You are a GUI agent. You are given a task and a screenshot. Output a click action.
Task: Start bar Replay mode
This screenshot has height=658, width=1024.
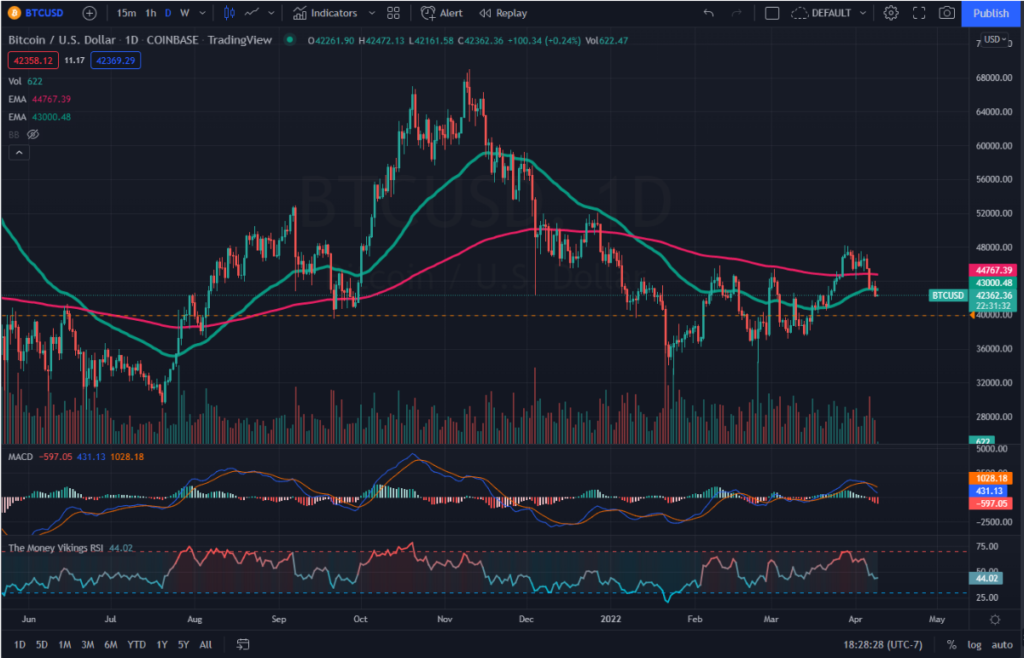[503, 13]
